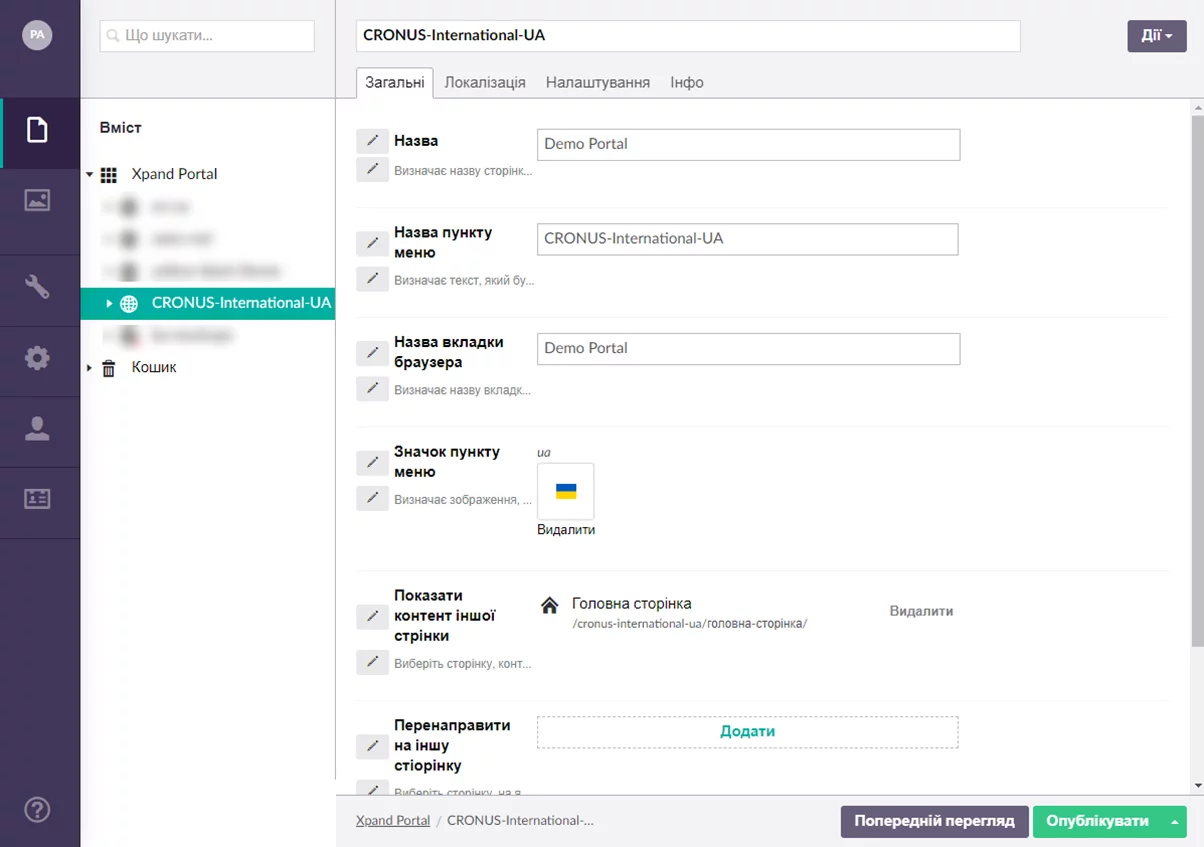Open the dropdown arrow beside Опублікувати

coord(1174,822)
